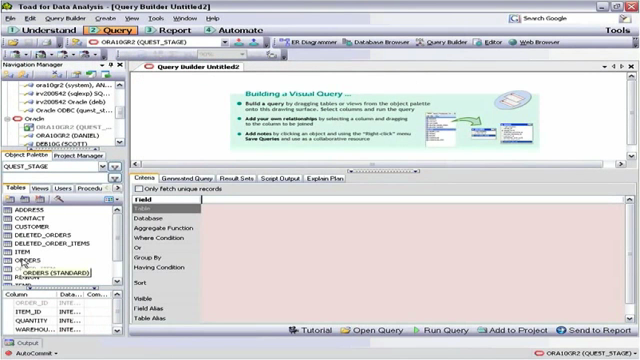Open the zoom percentage dropdown
Viewport: 640px width, 360px height.
pyautogui.click(x=242, y=54)
